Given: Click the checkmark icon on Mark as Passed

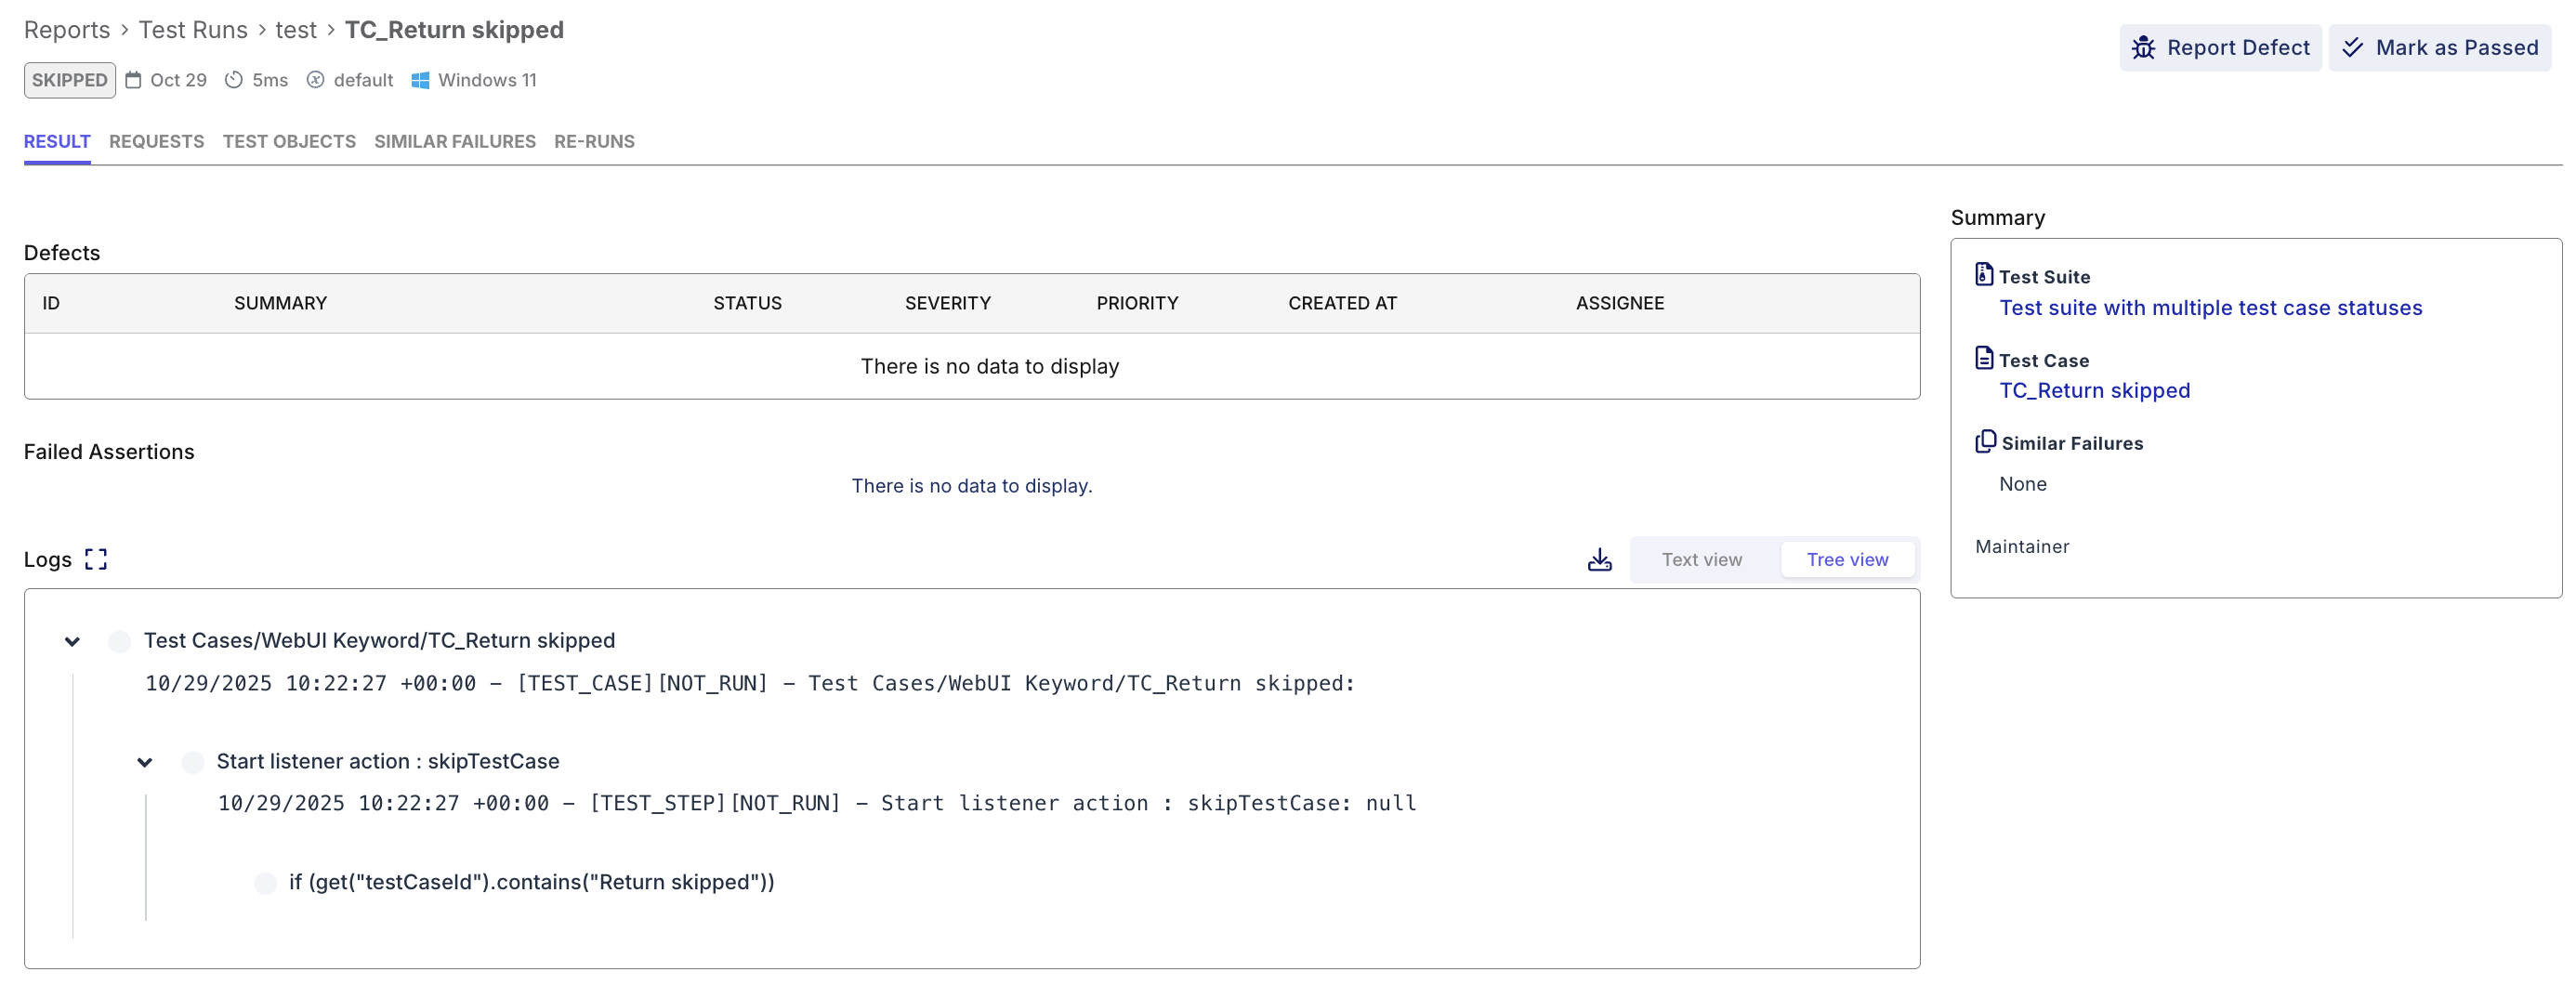Looking at the screenshot, I should point(2355,47).
